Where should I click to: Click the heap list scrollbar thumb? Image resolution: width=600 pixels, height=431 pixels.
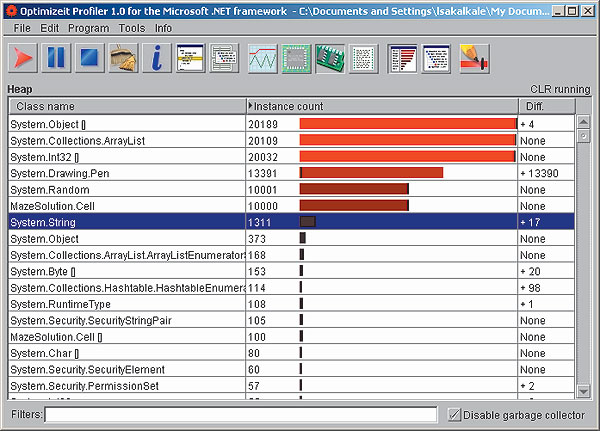[x=583, y=136]
